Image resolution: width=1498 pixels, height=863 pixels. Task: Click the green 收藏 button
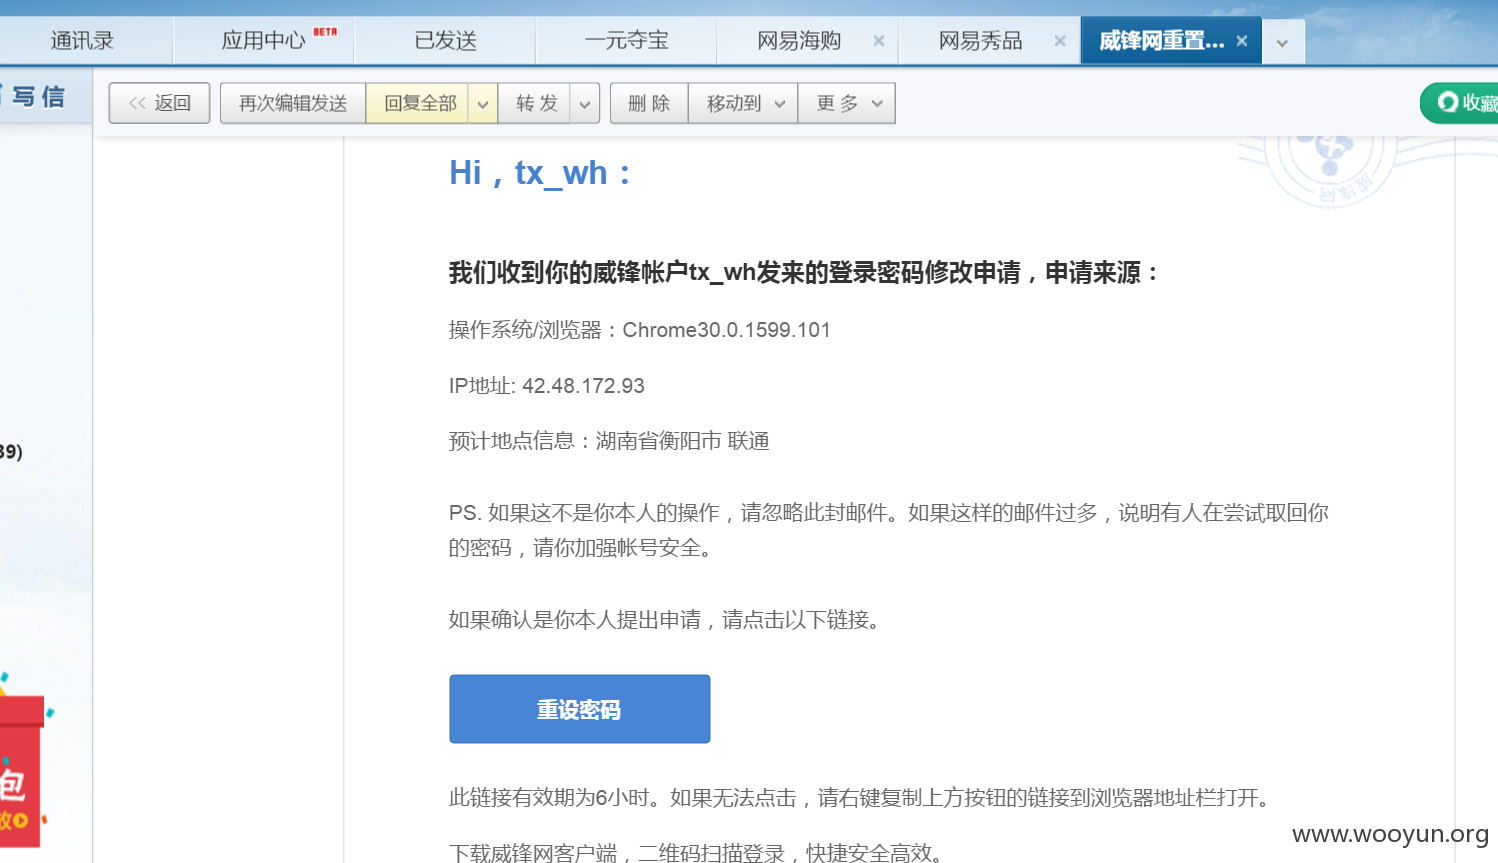pyautogui.click(x=1460, y=103)
